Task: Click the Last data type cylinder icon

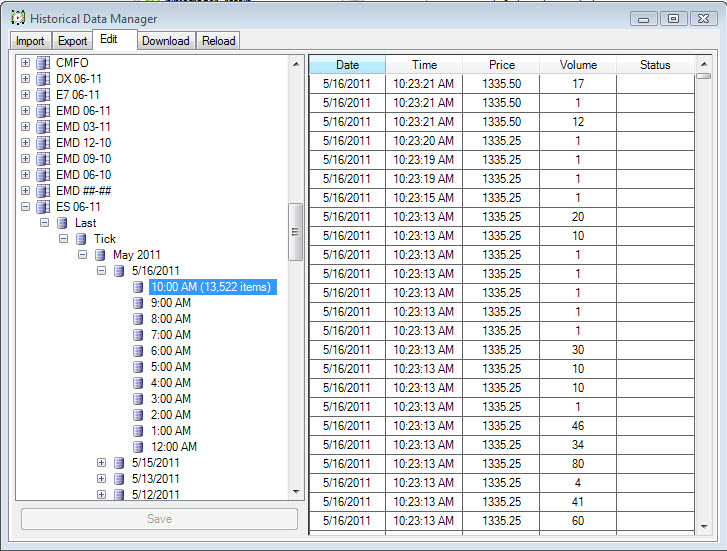Action: point(62,223)
